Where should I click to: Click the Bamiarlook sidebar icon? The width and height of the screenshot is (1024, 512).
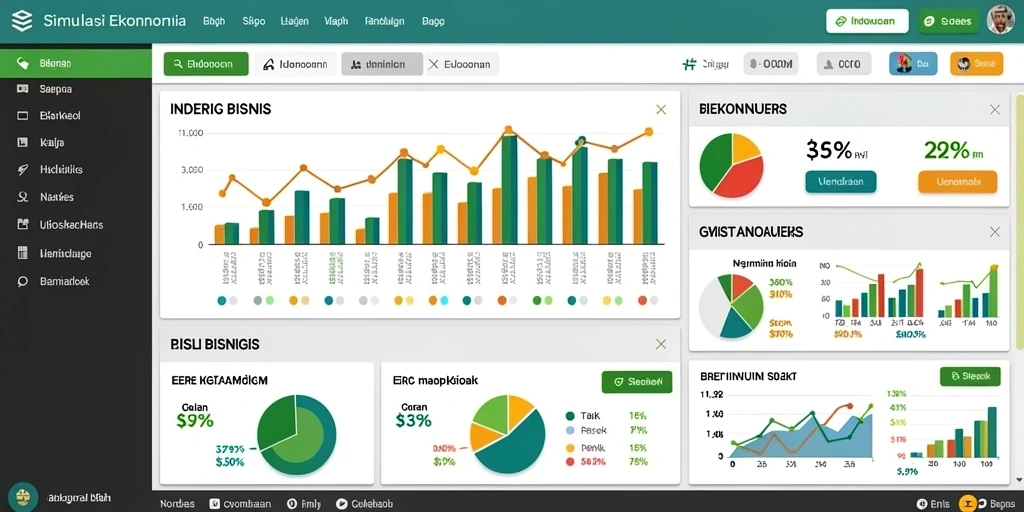pyautogui.click(x=22, y=281)
